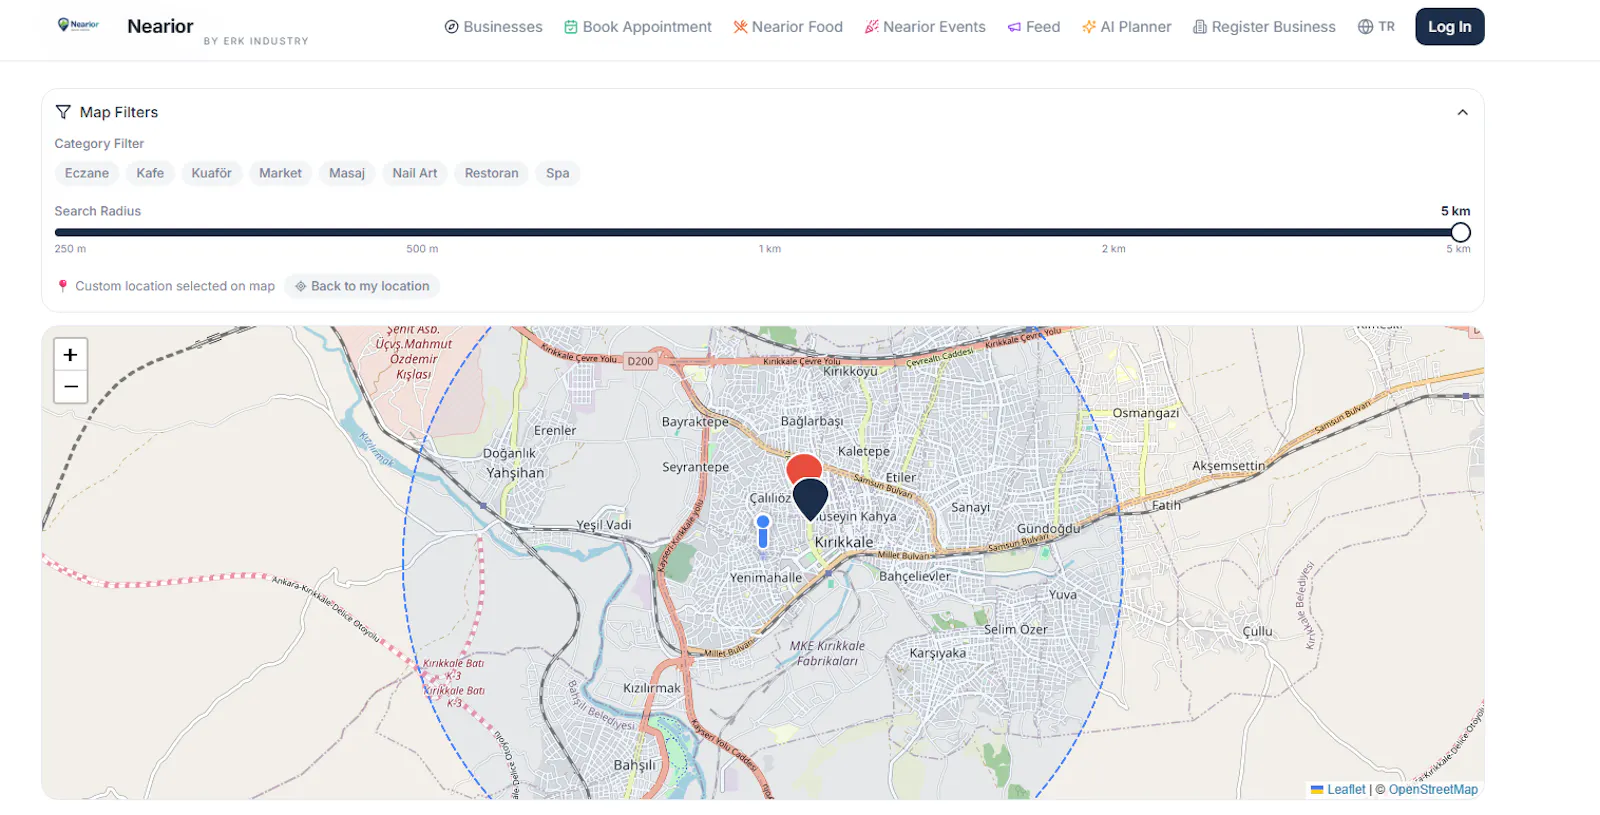Click the Kaletepe label on map
Screen dimensions: 1600x815
pyautogui.click(x=864, y=451)
